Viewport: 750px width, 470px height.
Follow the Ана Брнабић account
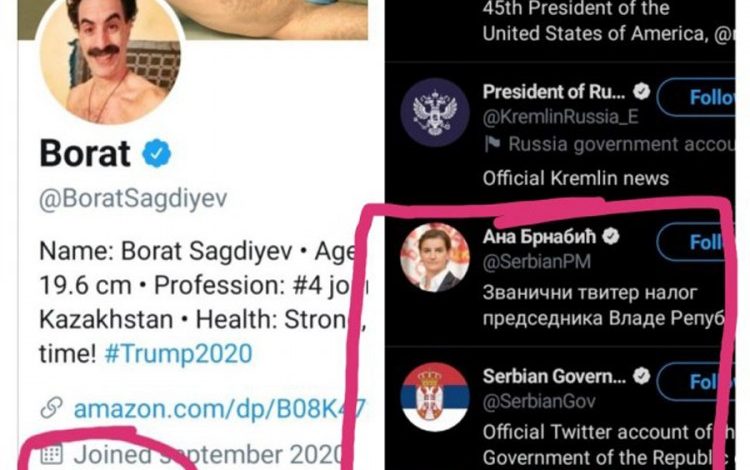[703, 242]
